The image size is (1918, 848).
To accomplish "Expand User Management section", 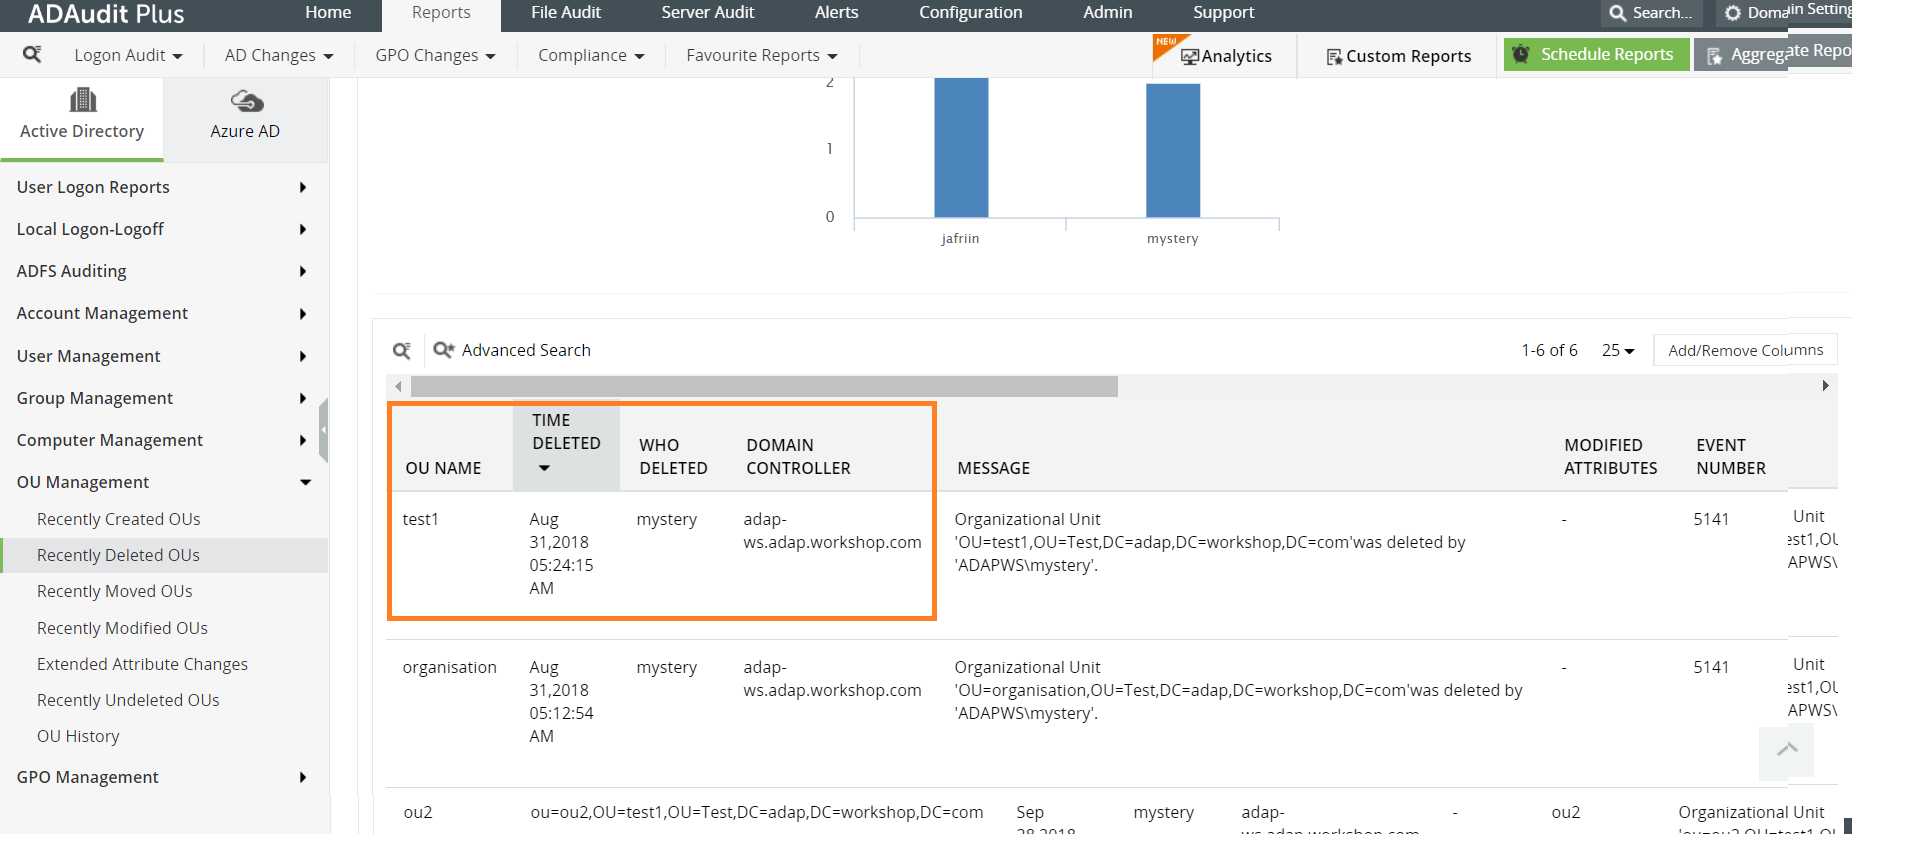I will tap(164, 356).
